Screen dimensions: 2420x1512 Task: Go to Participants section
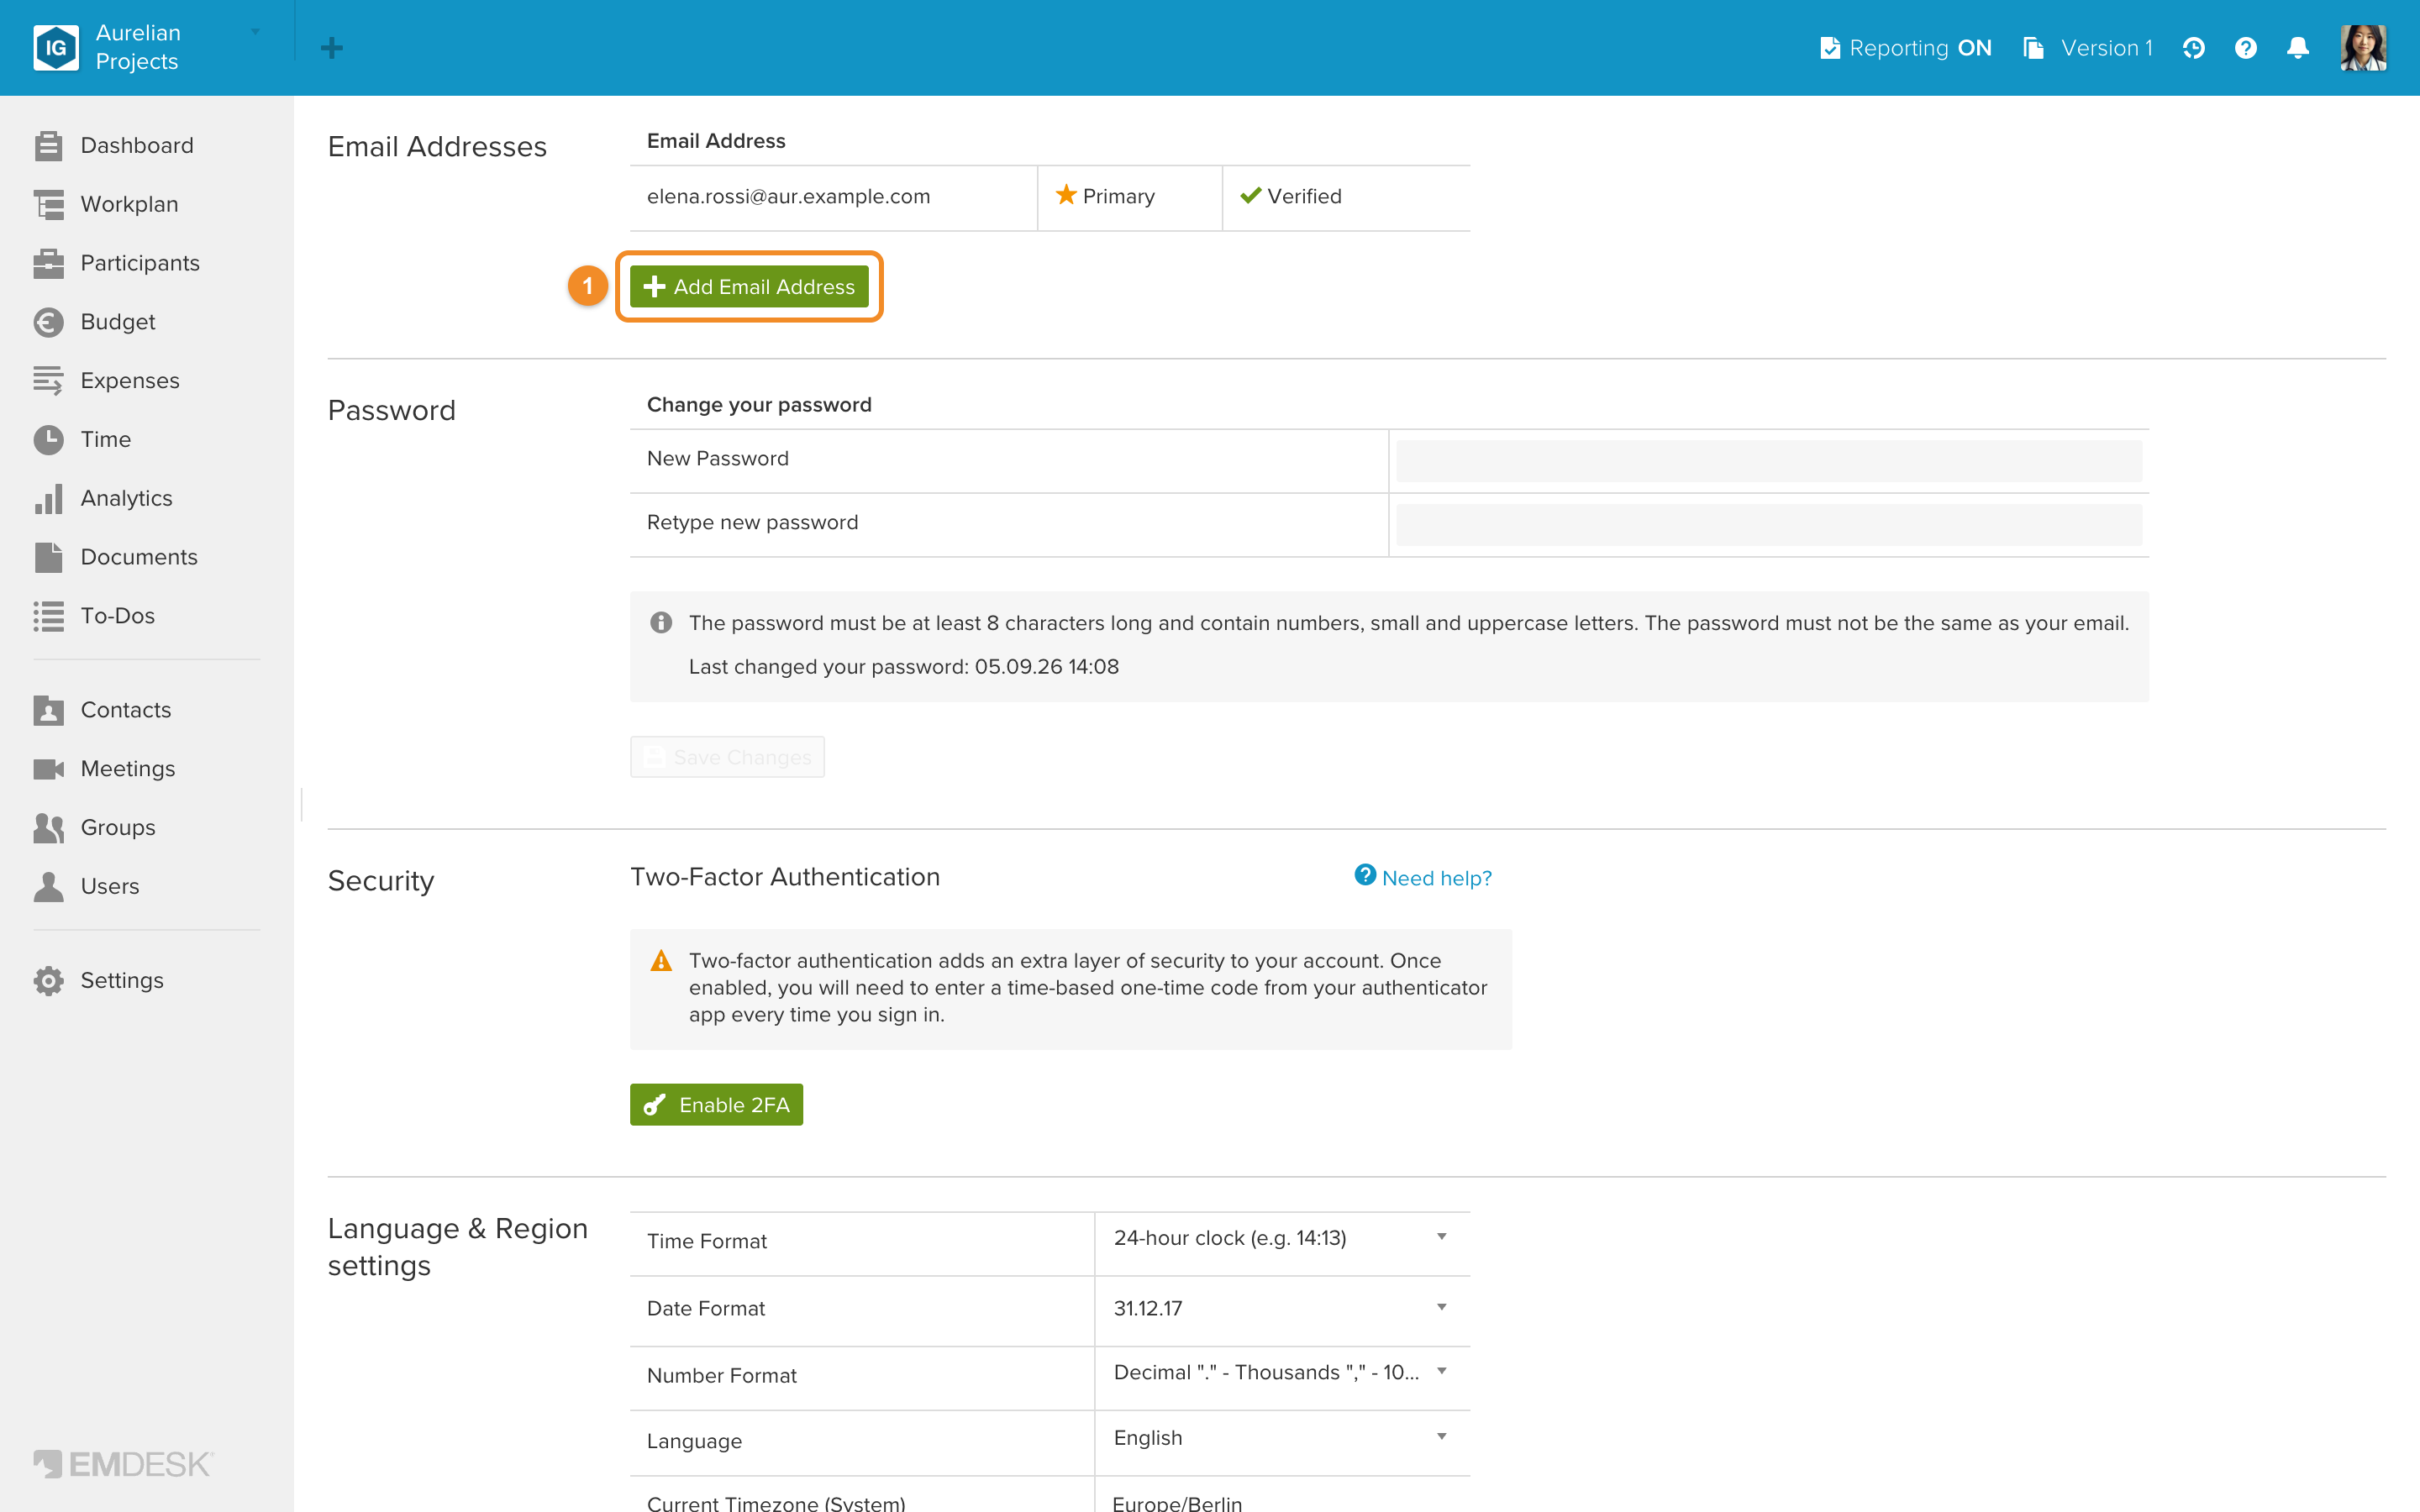[x=116, y=263]
